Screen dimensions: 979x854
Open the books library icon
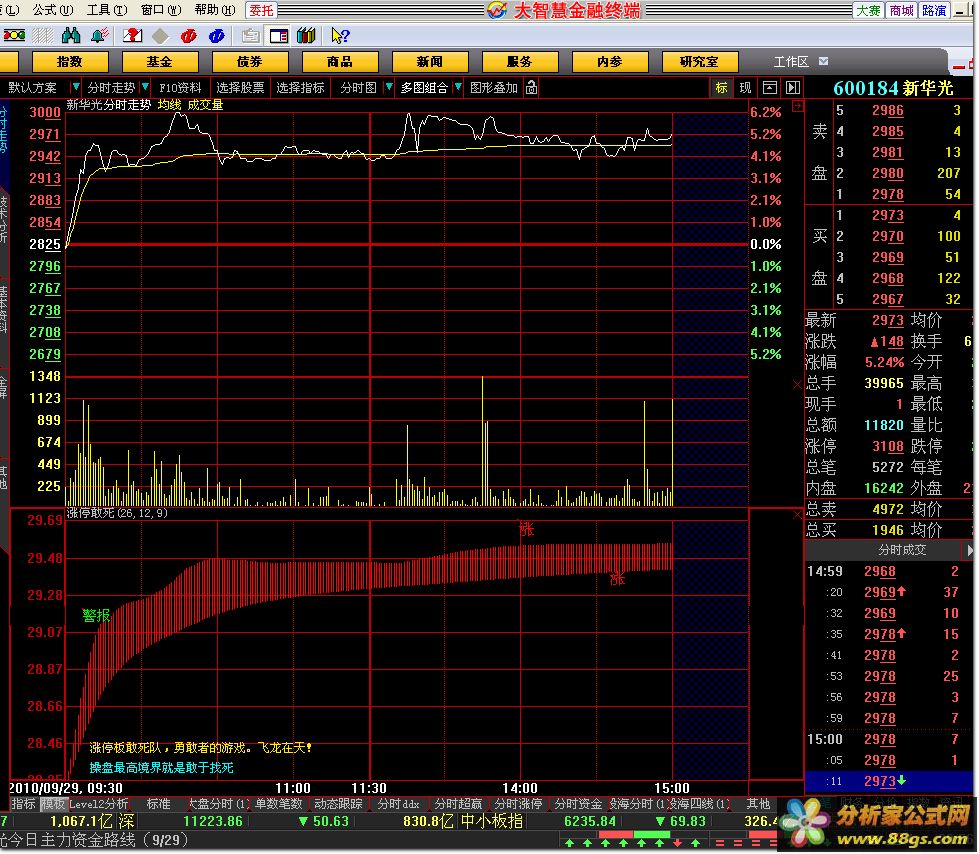point(306,36)
